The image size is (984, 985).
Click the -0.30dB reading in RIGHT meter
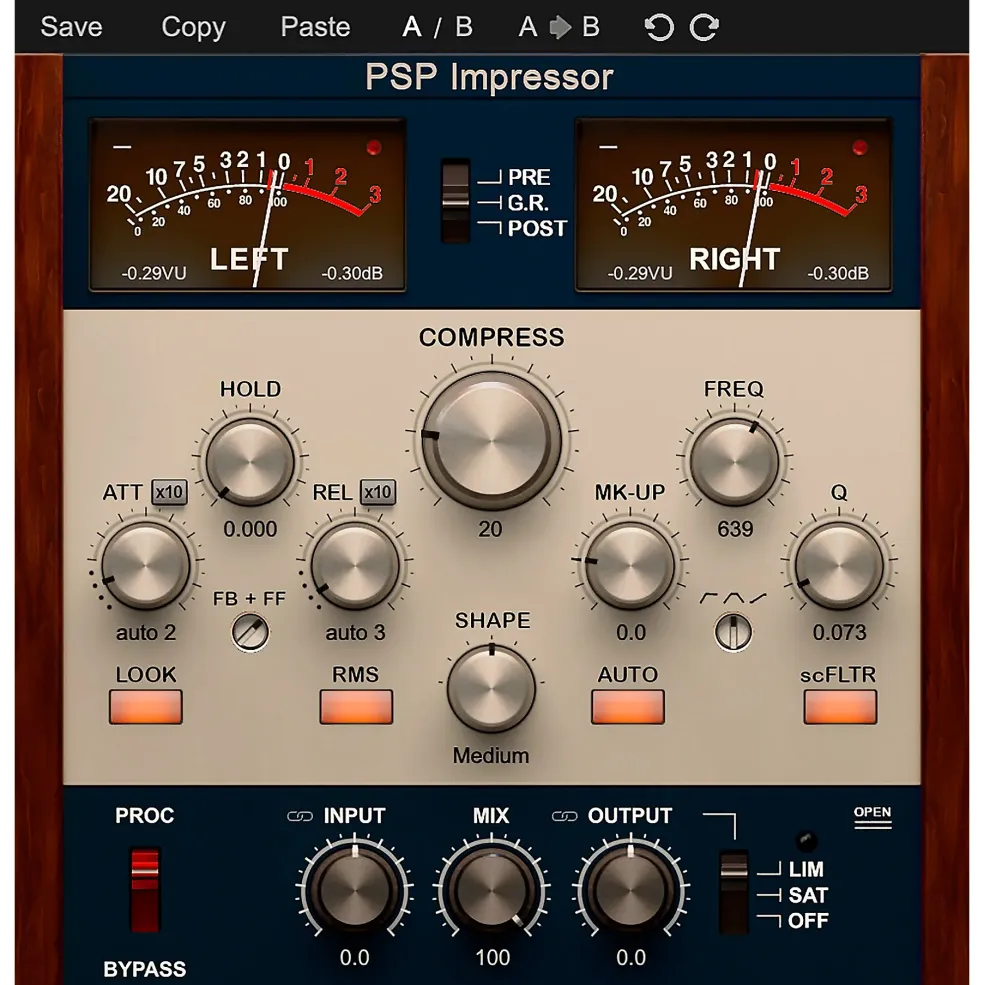click(x=838, y=274)
